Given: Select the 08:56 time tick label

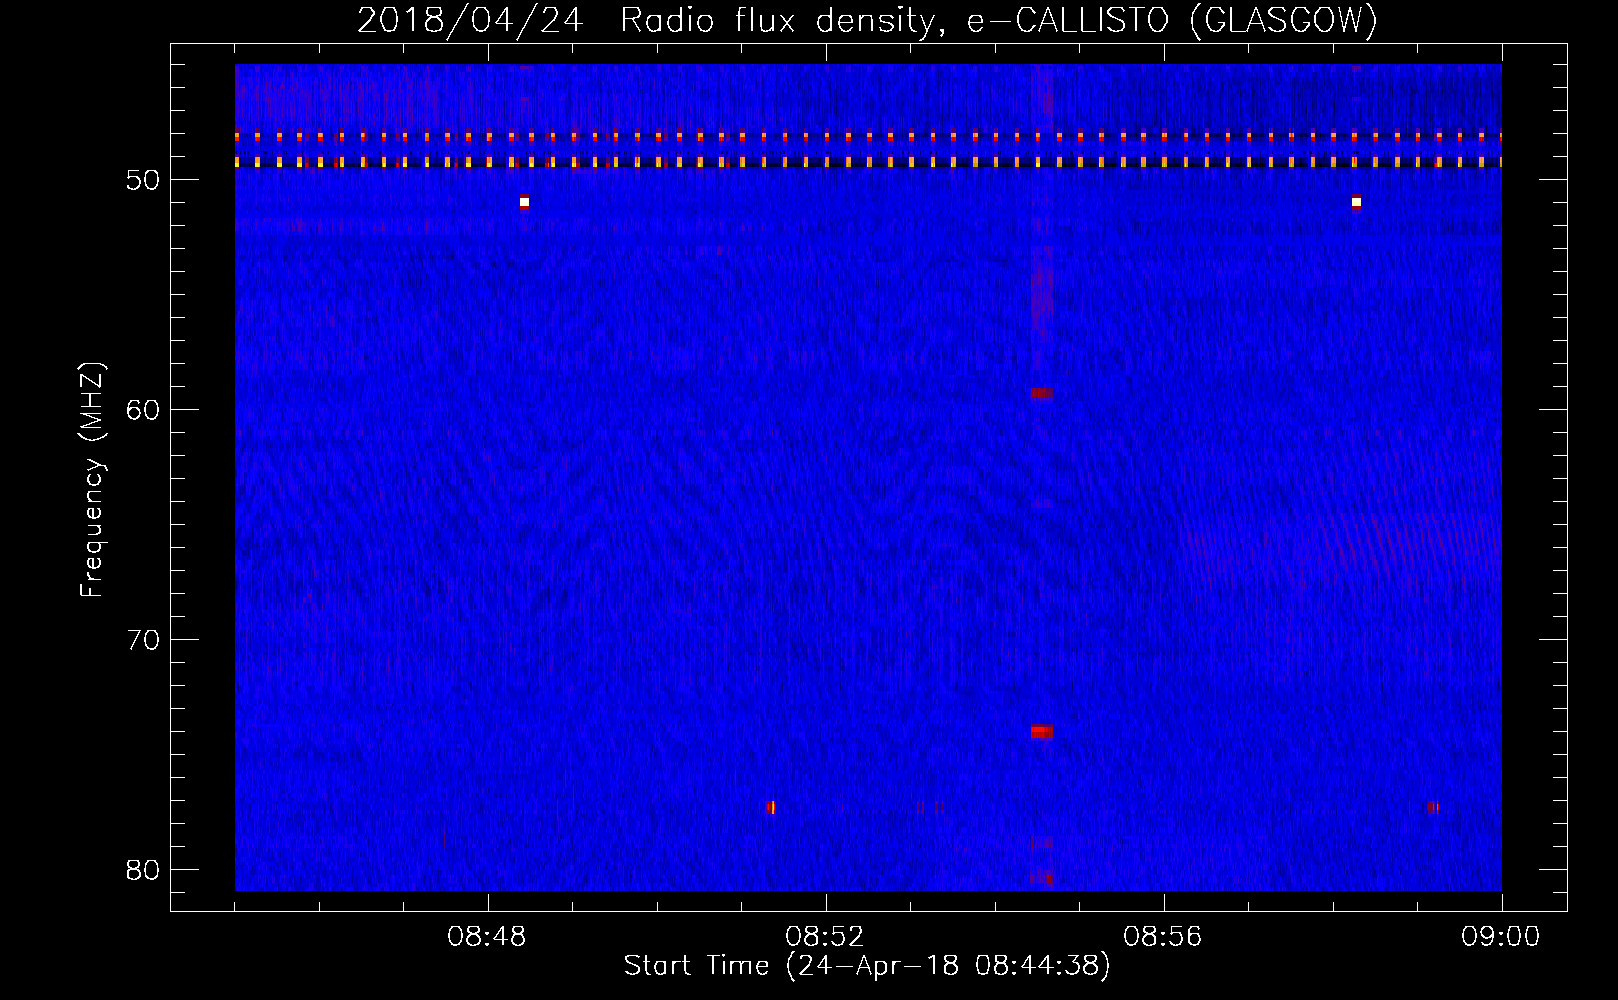Looking at the screenshot, I should [x=1163, y=937].
